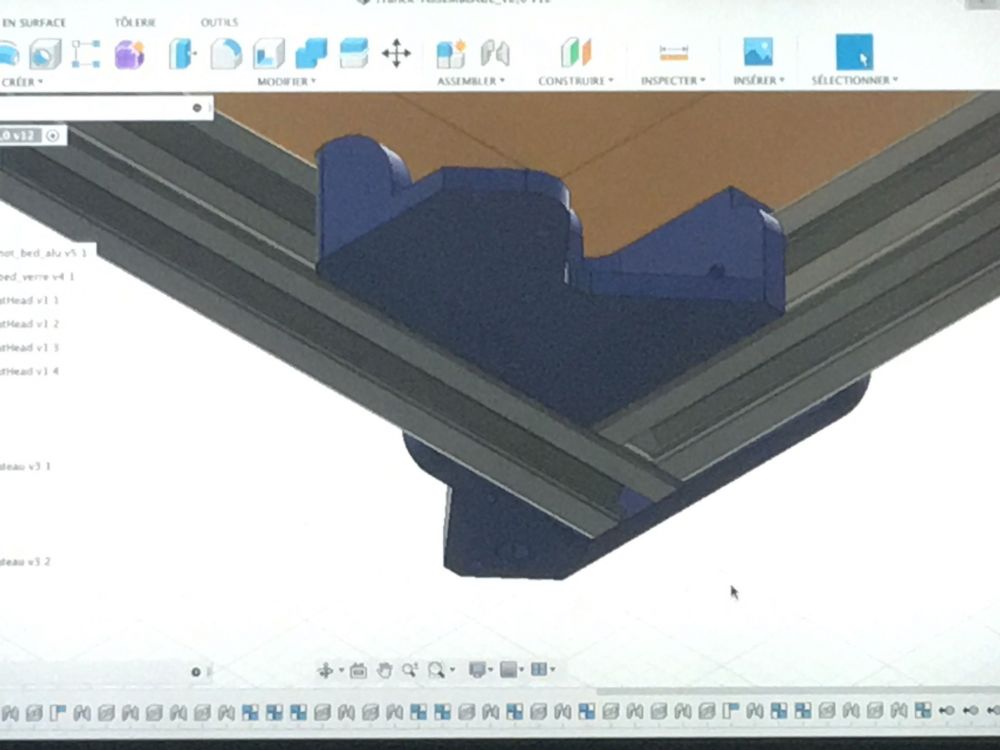The width and height of the screenshot is (1000, 750).
Task: Click the document node labeled v12
Action: (20, 136)
